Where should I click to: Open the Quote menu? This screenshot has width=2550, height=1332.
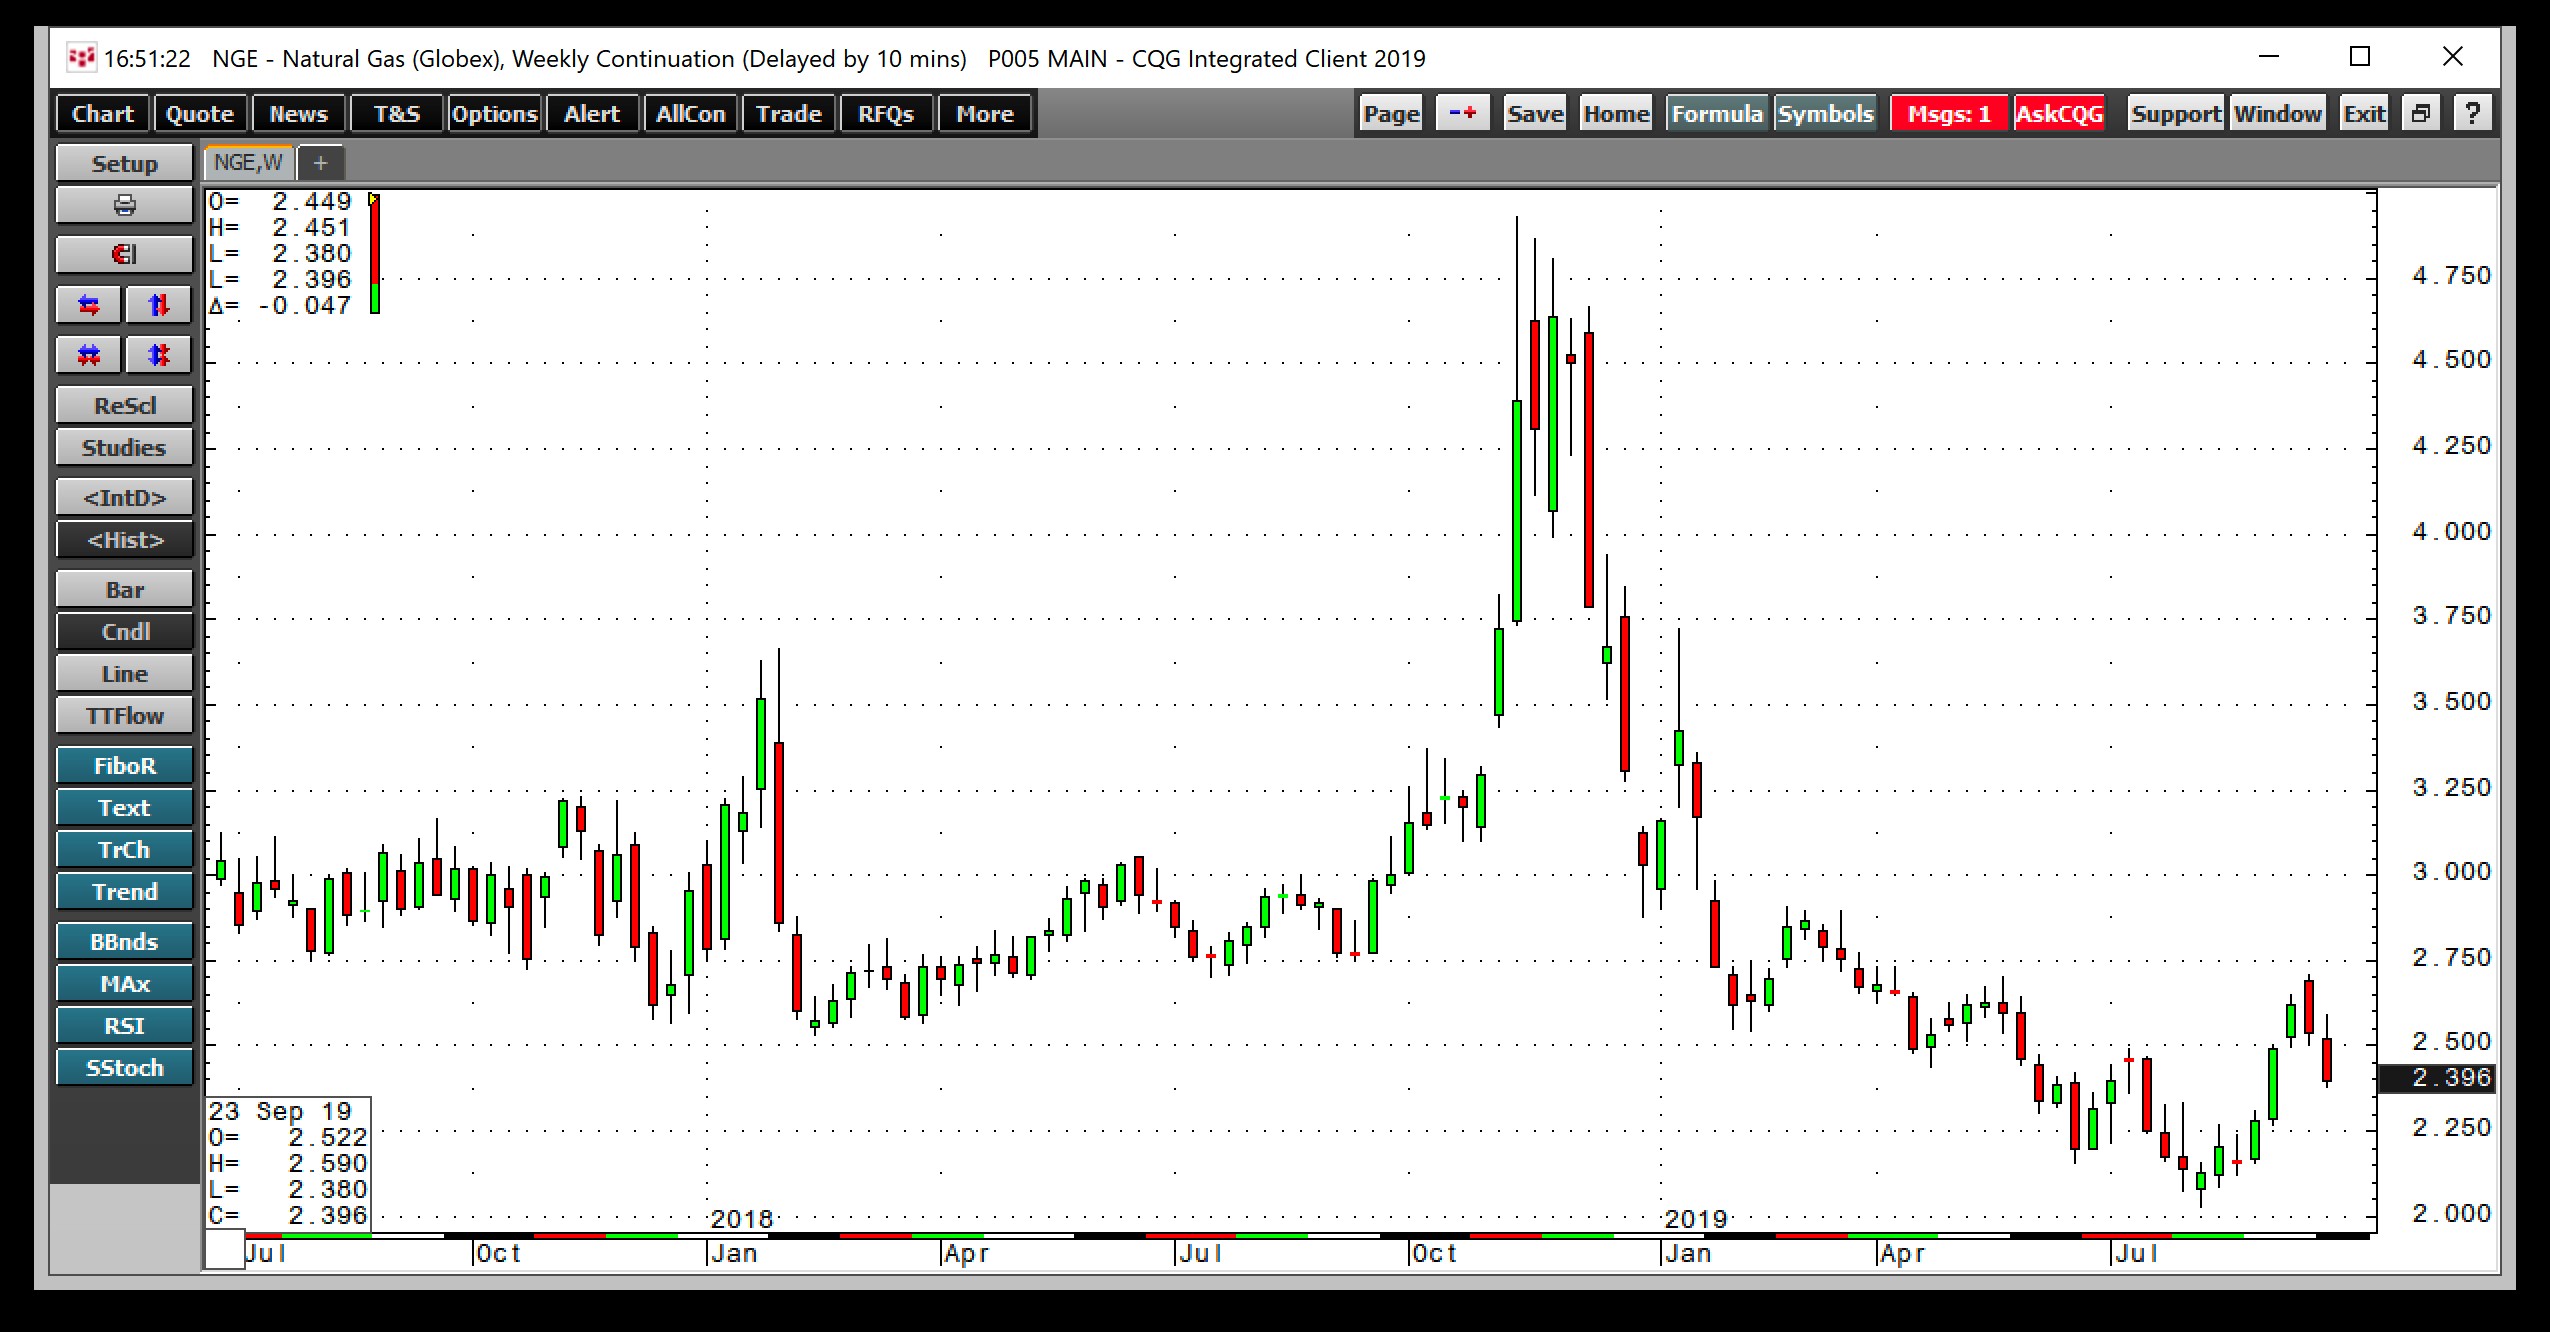(200, 113)
